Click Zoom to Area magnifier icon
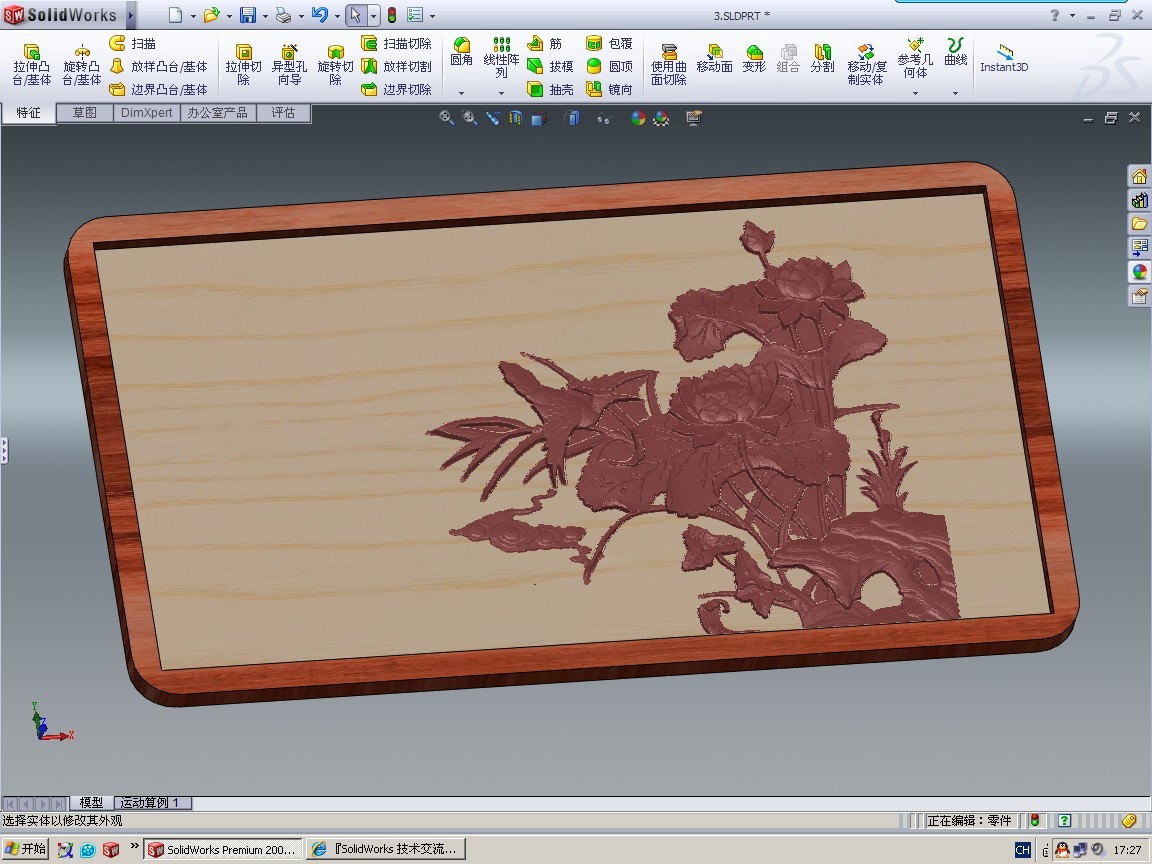This screenshot has height=864, width=1152. point(469,118)
